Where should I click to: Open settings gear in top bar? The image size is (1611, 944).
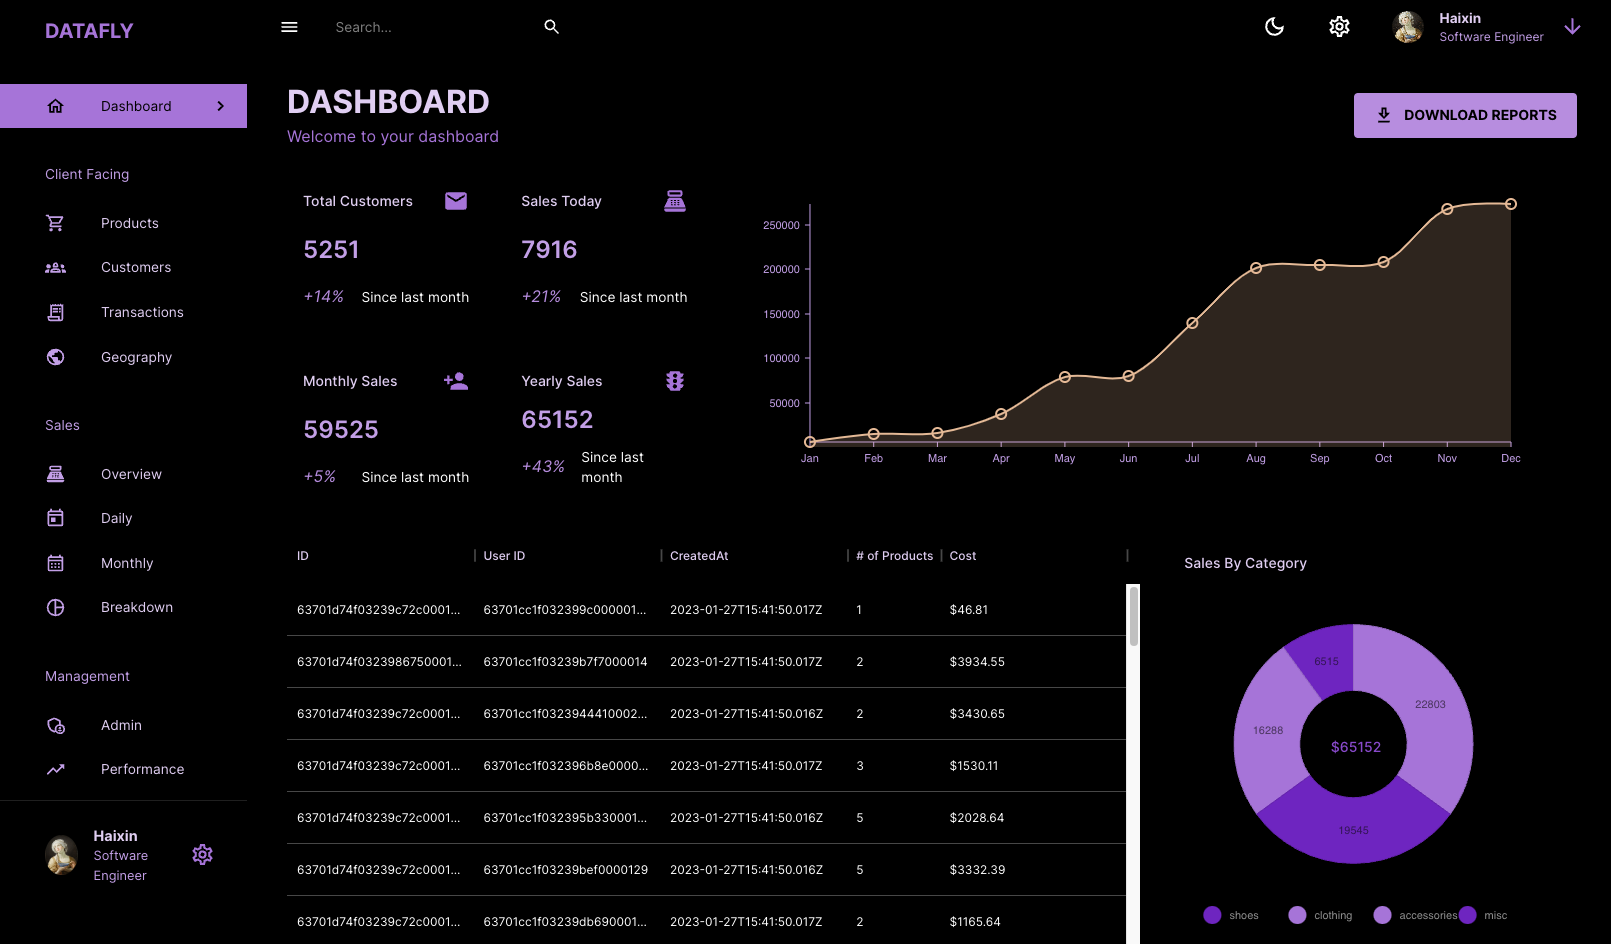pos(1339,27)
